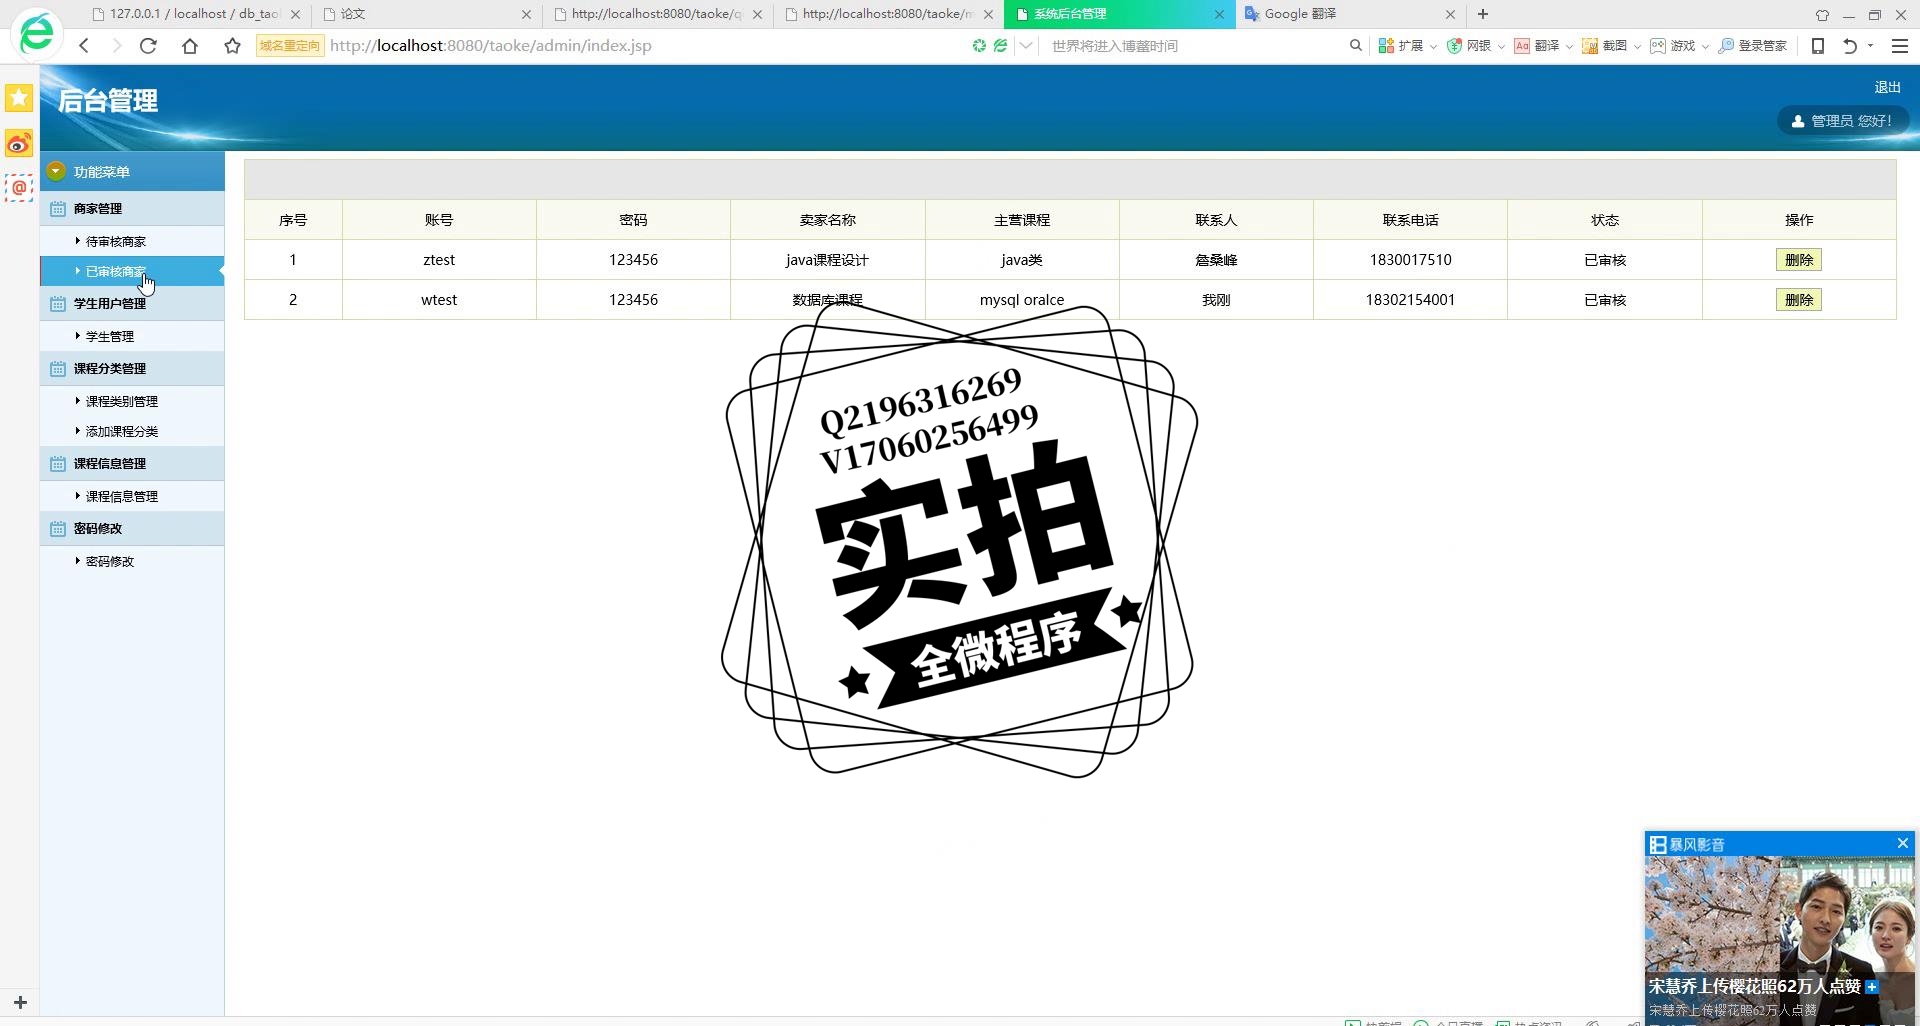Expand the 商家管理 menu section
Image resolution: width=1920 pixels, height=1026 pixels.
tap(132, 208)
